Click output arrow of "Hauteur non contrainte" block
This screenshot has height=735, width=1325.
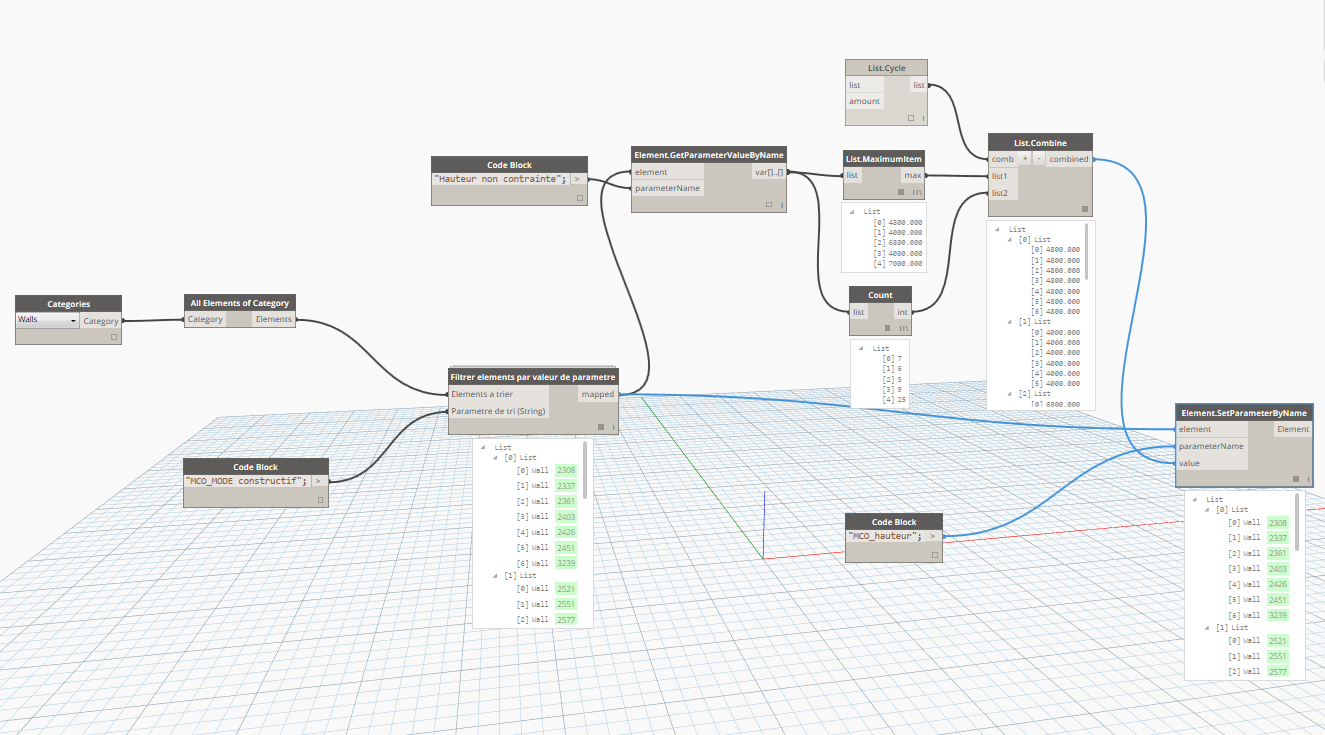point(578,179)
